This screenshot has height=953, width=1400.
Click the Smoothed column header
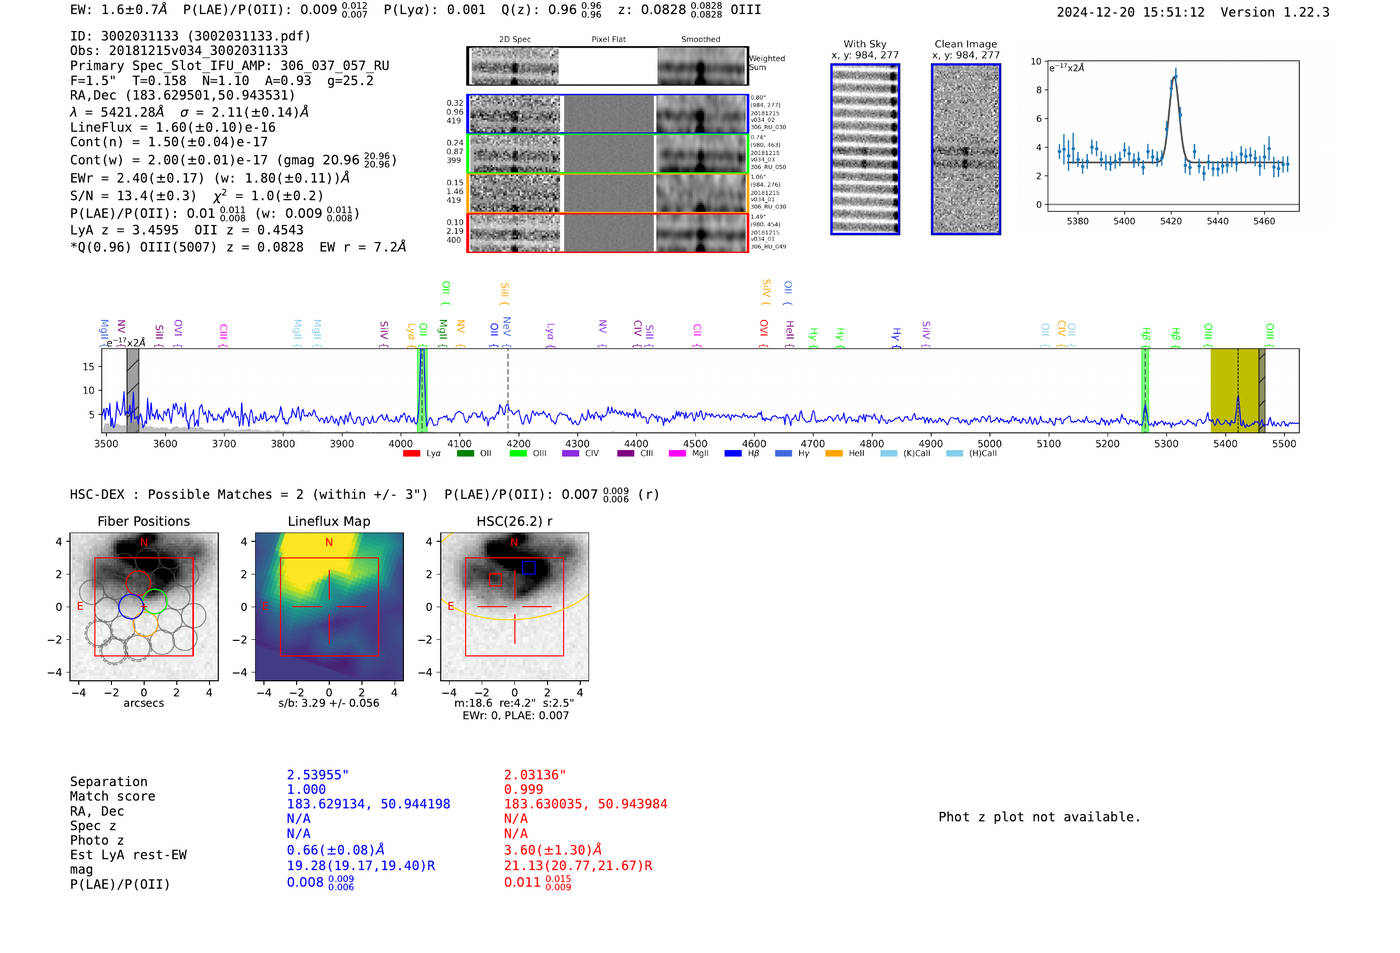700,39
